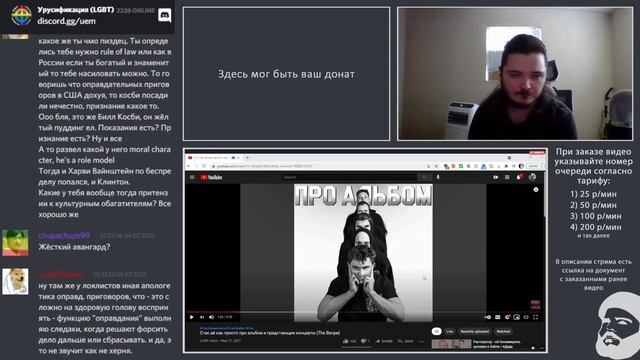
Task: Switch to theater mode
Action: click(x=526, y=317)
